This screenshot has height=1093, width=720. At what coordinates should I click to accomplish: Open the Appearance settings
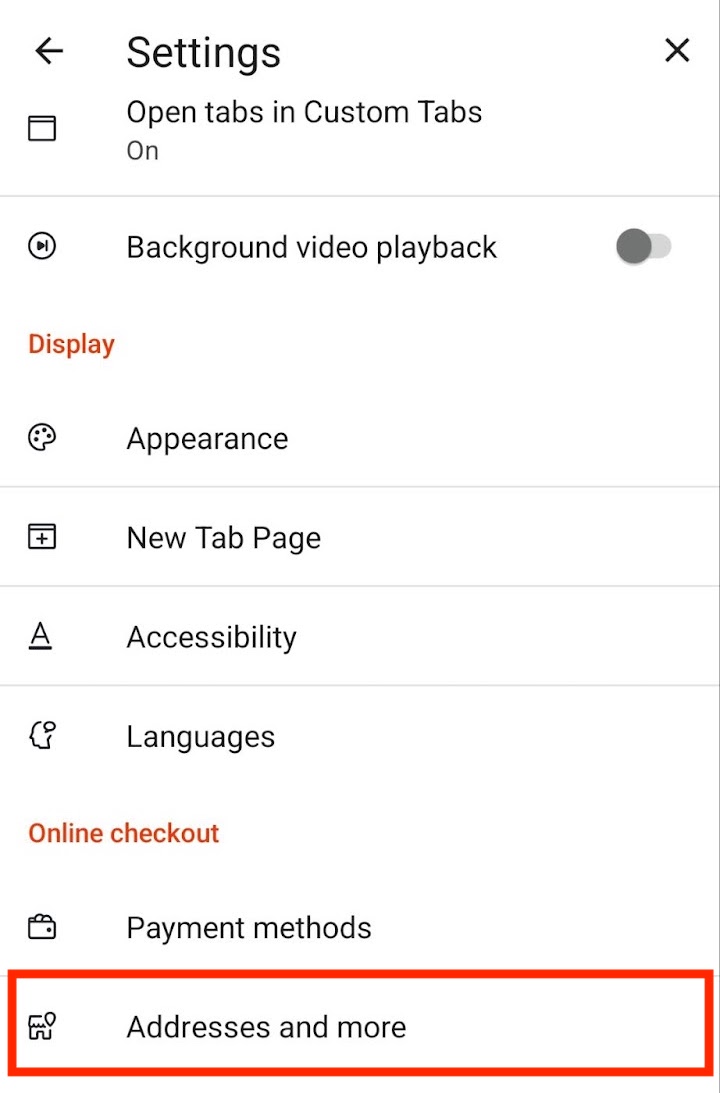pyautogui.click(x=360, y=438)
